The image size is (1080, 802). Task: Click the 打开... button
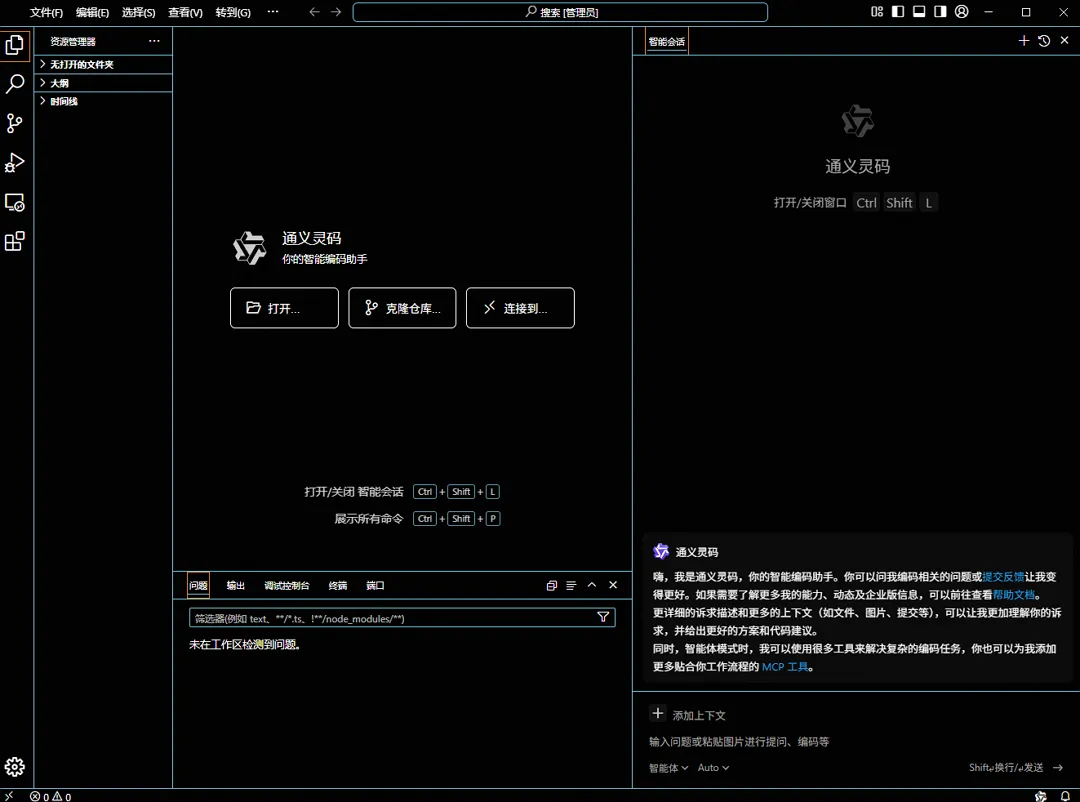(284, 308)
